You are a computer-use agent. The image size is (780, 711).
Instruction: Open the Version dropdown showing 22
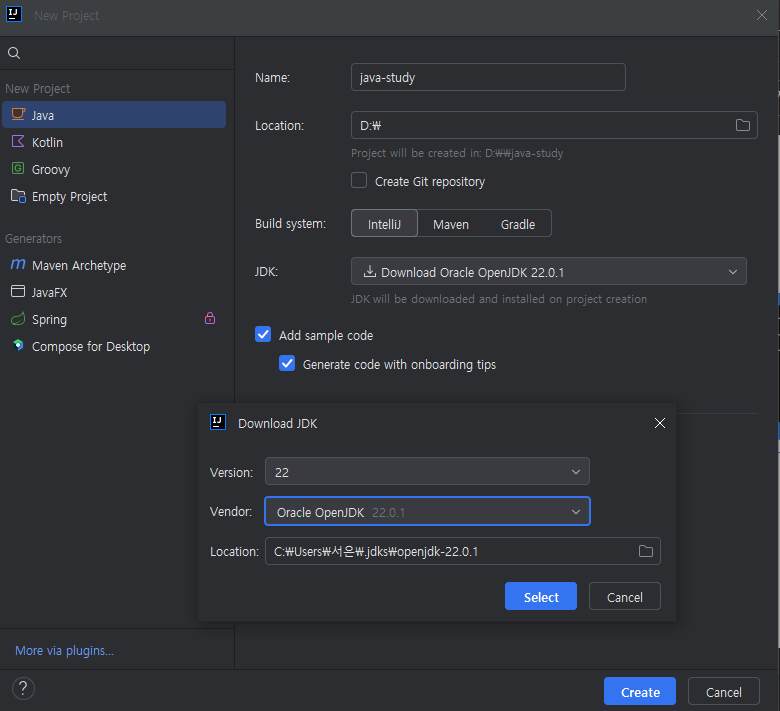(427, 471)
